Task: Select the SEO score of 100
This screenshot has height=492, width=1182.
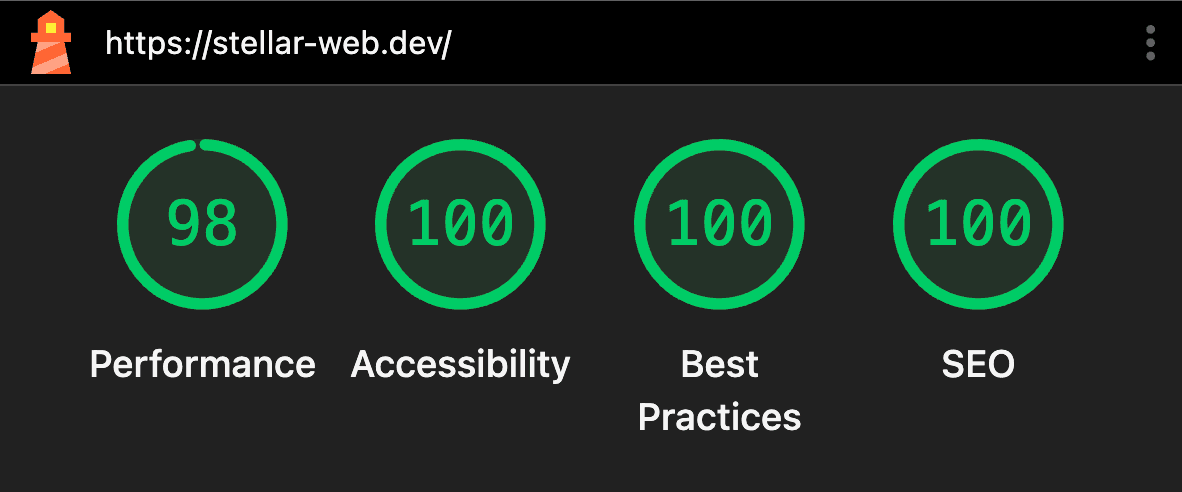Action: pyautogui.click(x=978, y=224)
